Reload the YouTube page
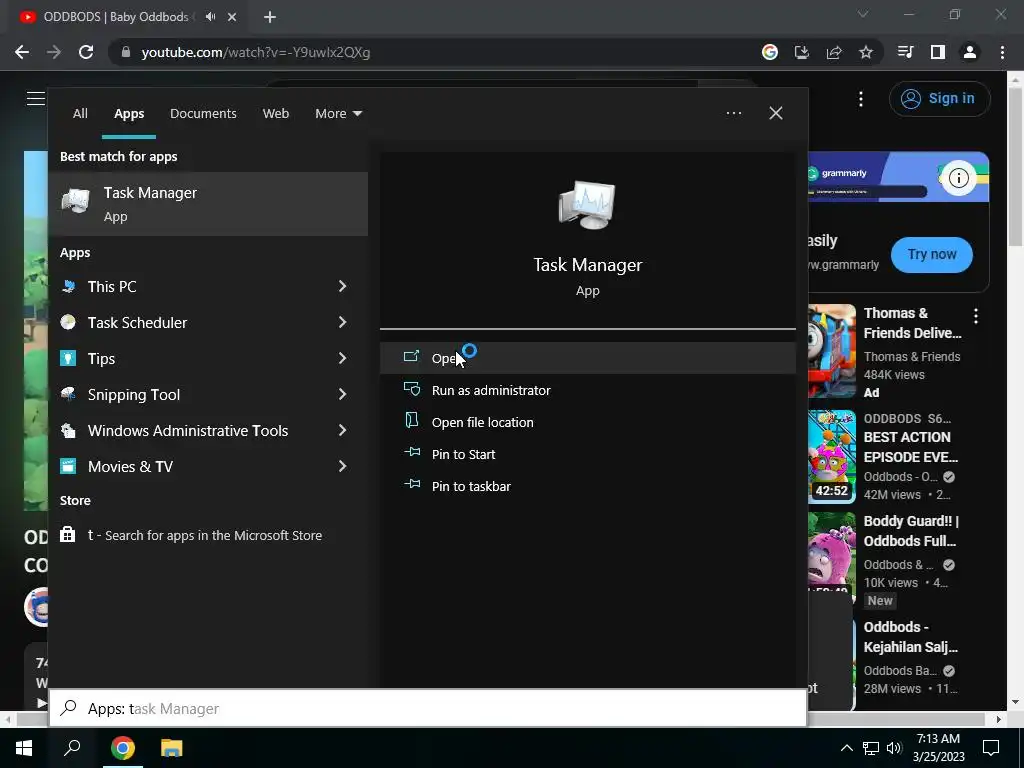Screen dimensions: 1024x768 click(86, 52)
